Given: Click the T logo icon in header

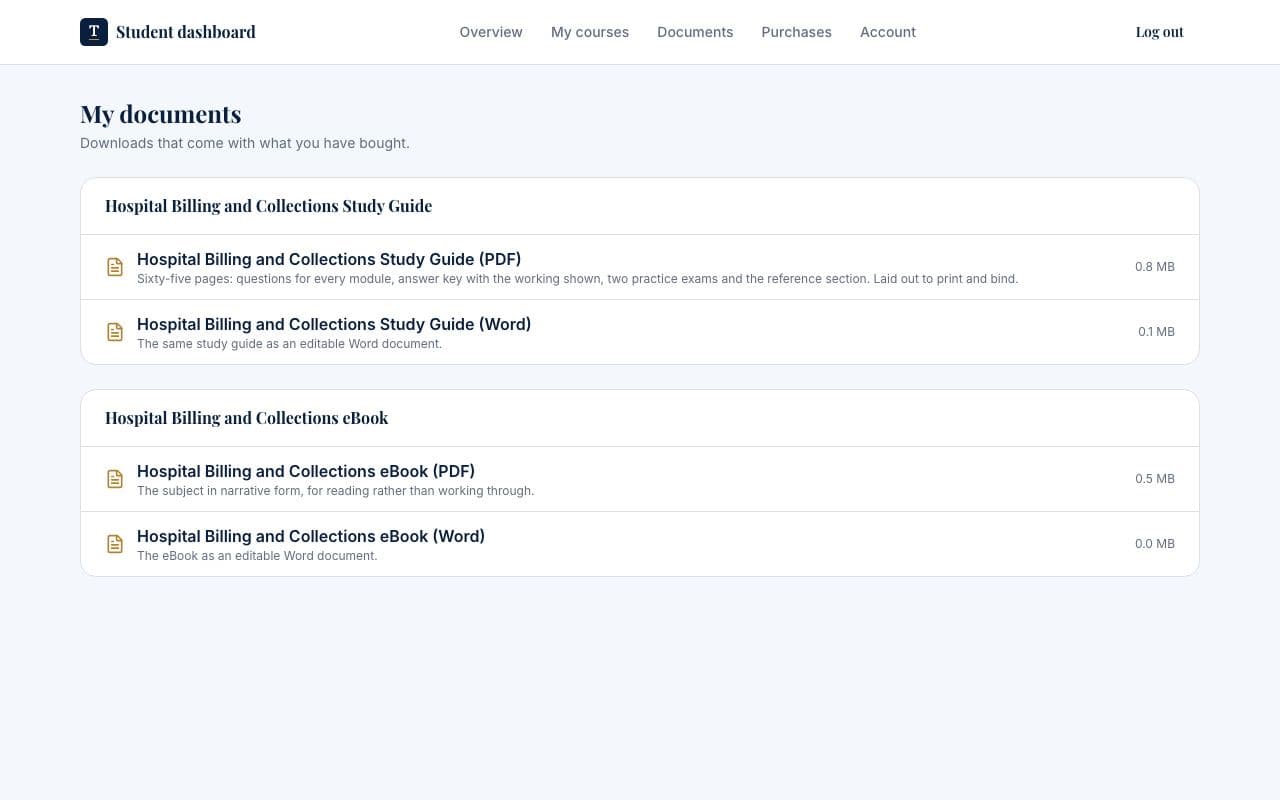Looking at the screenshot, I should 94,32.
